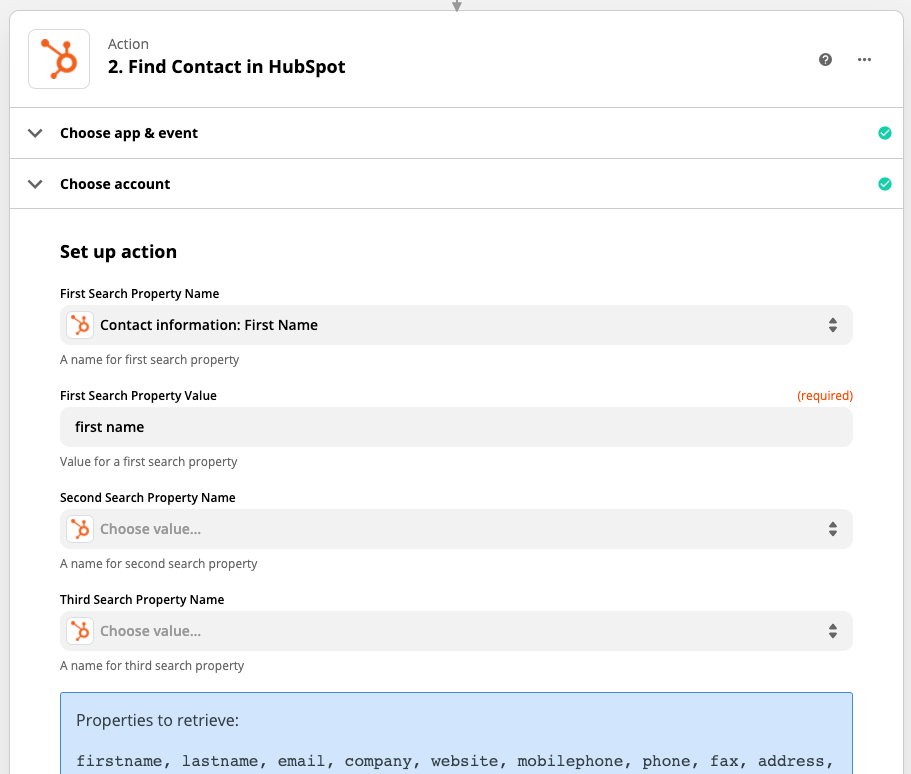Expand chevron next to Choose account
The width and height of the screenshot is (911, 774).
pos(35,184)
